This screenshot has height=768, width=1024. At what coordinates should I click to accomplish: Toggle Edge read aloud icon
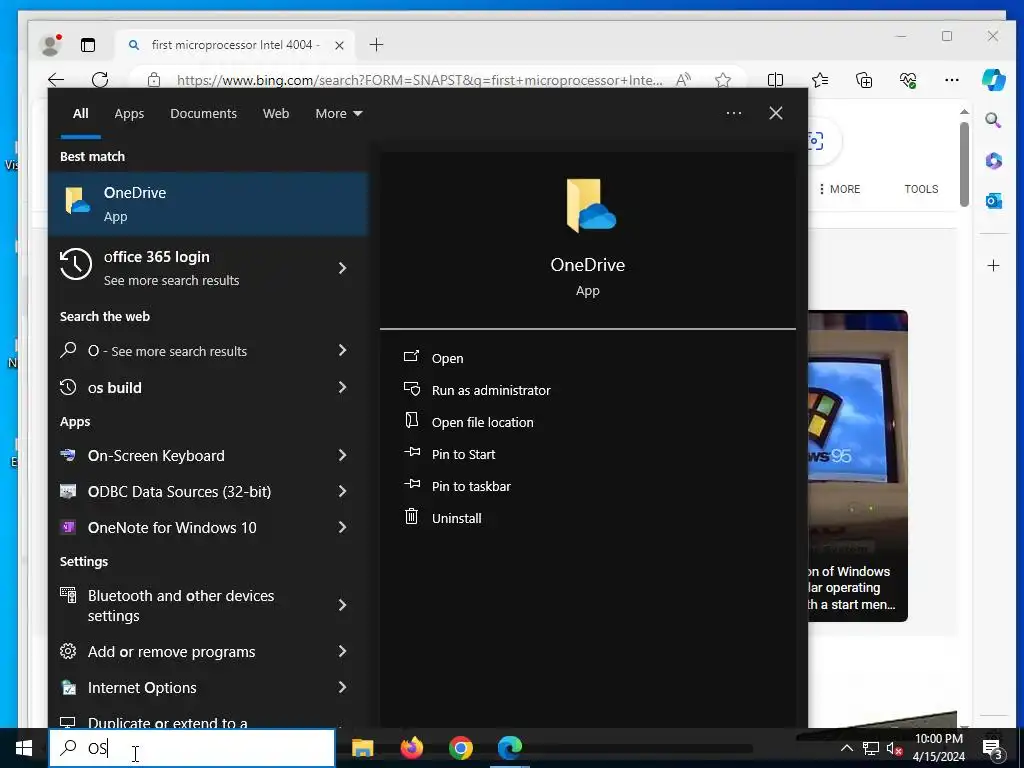click(x=683, y=80)
